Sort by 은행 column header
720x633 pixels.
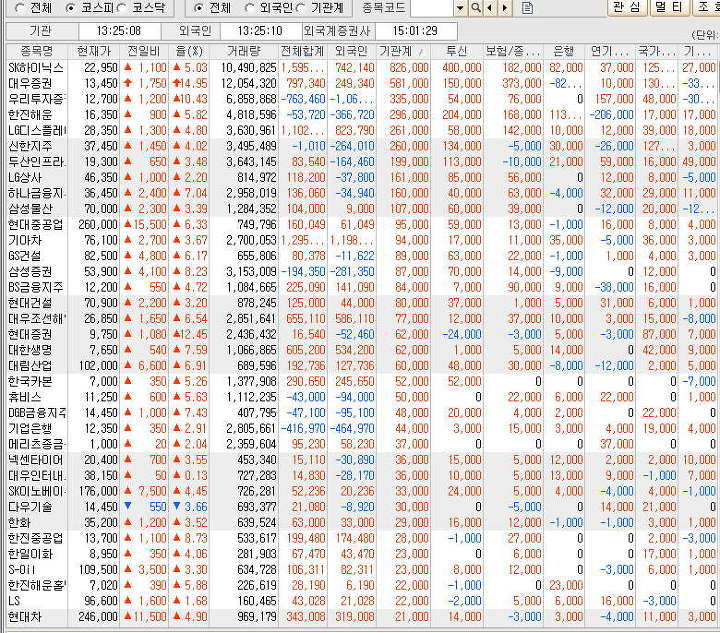[x=564, y=51]
